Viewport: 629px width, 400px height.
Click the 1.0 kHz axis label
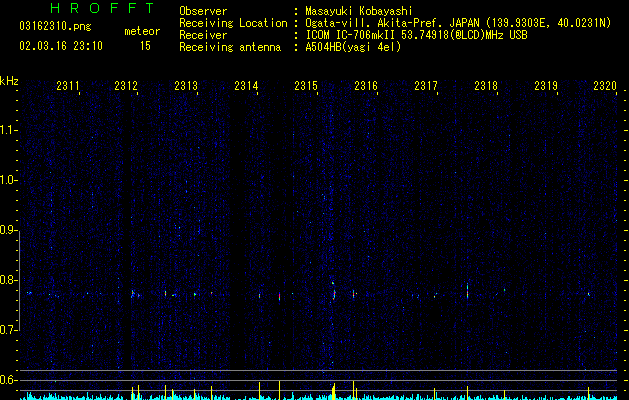tap(9, 180)
